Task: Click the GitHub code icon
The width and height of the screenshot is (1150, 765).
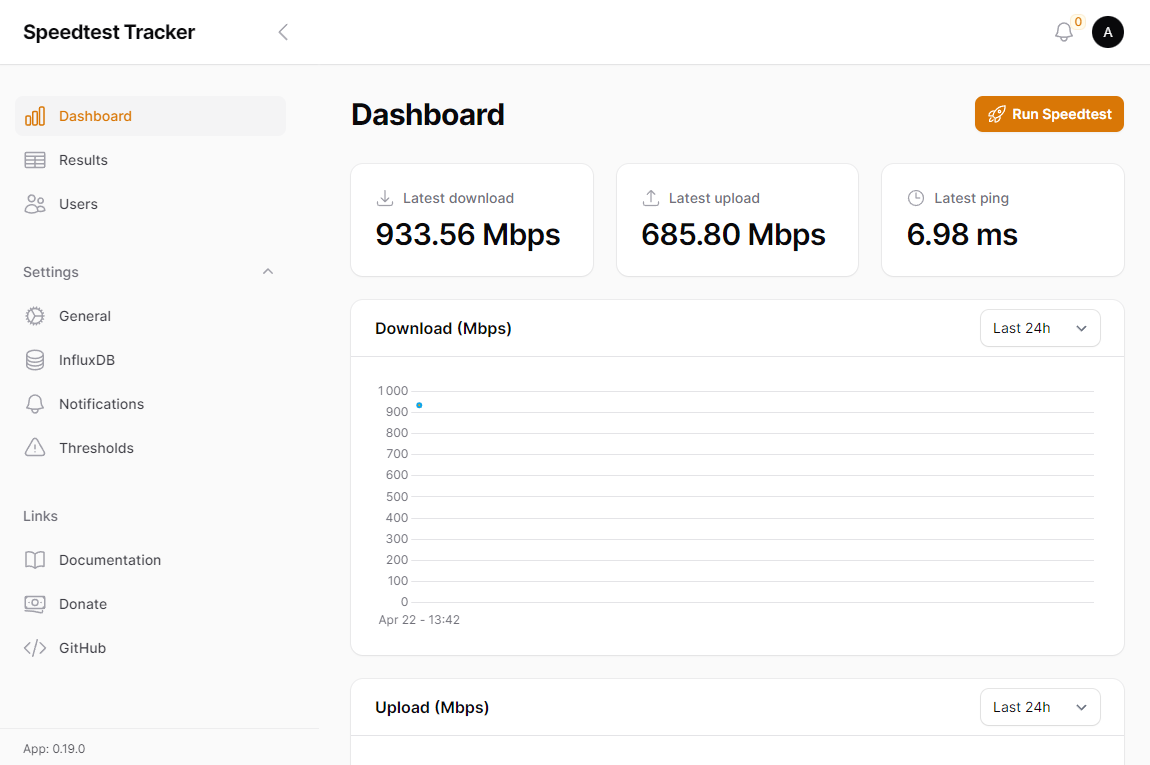Action: [x=36, y=648]
